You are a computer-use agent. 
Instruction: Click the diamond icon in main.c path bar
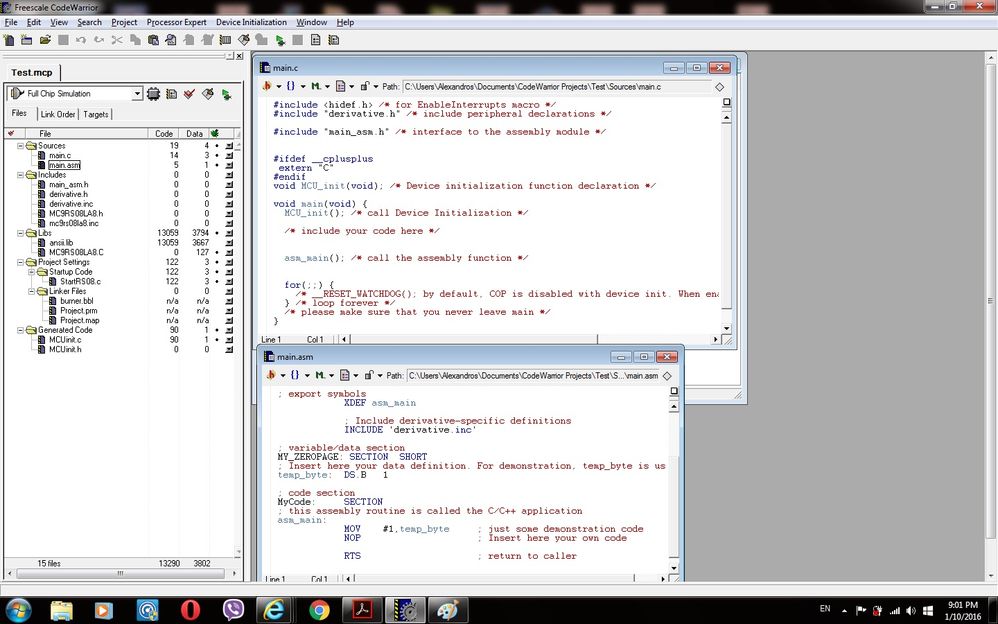(x=720, y=87)
